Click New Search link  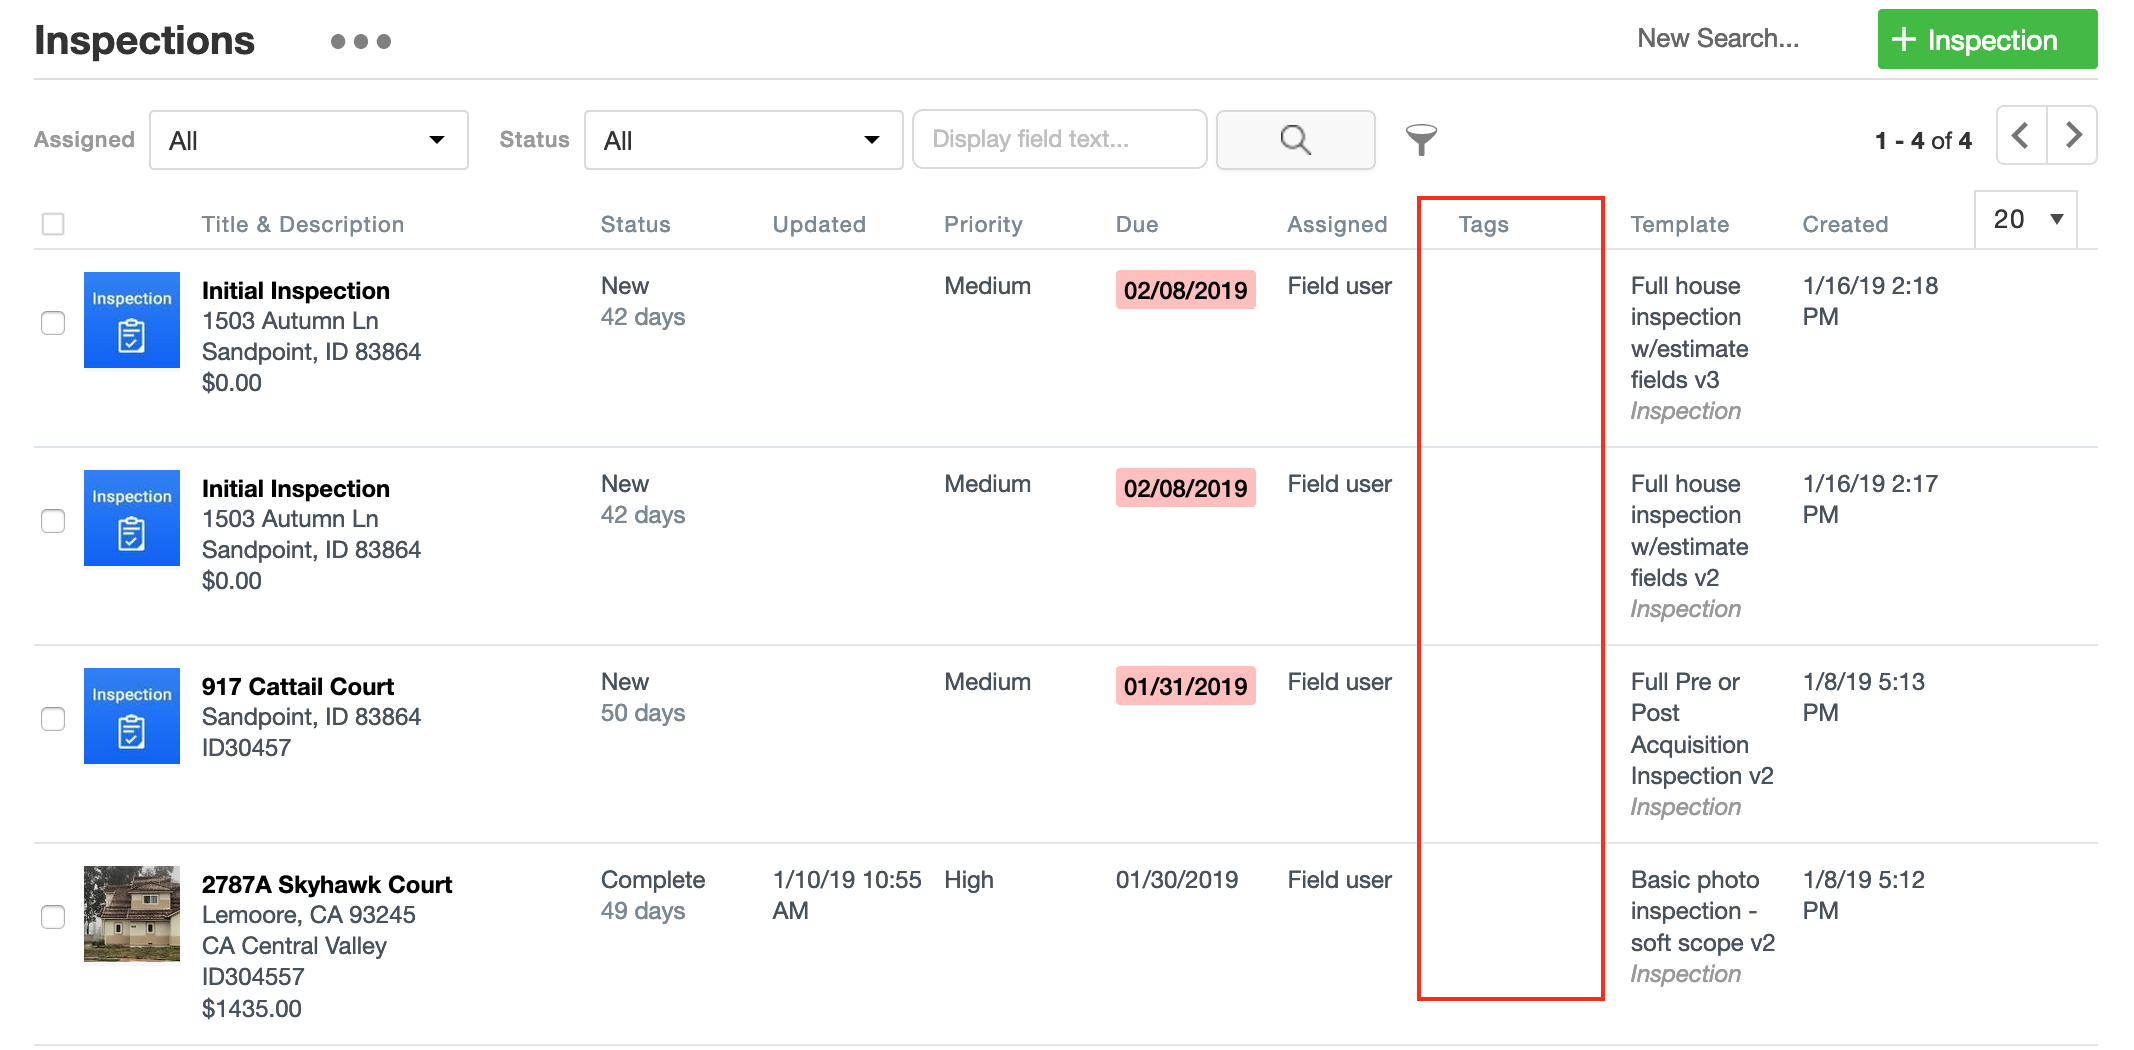click(x=1718, y=38)
